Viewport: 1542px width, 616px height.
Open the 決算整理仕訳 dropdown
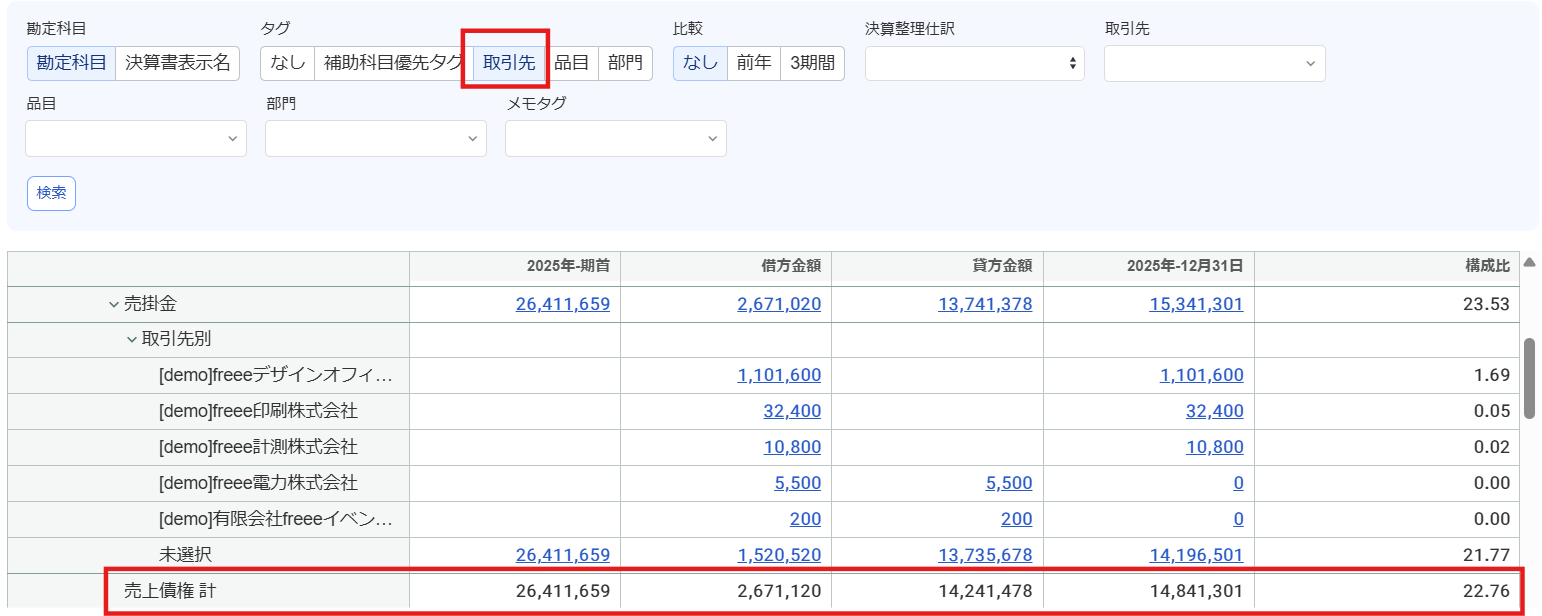point(975,63)
